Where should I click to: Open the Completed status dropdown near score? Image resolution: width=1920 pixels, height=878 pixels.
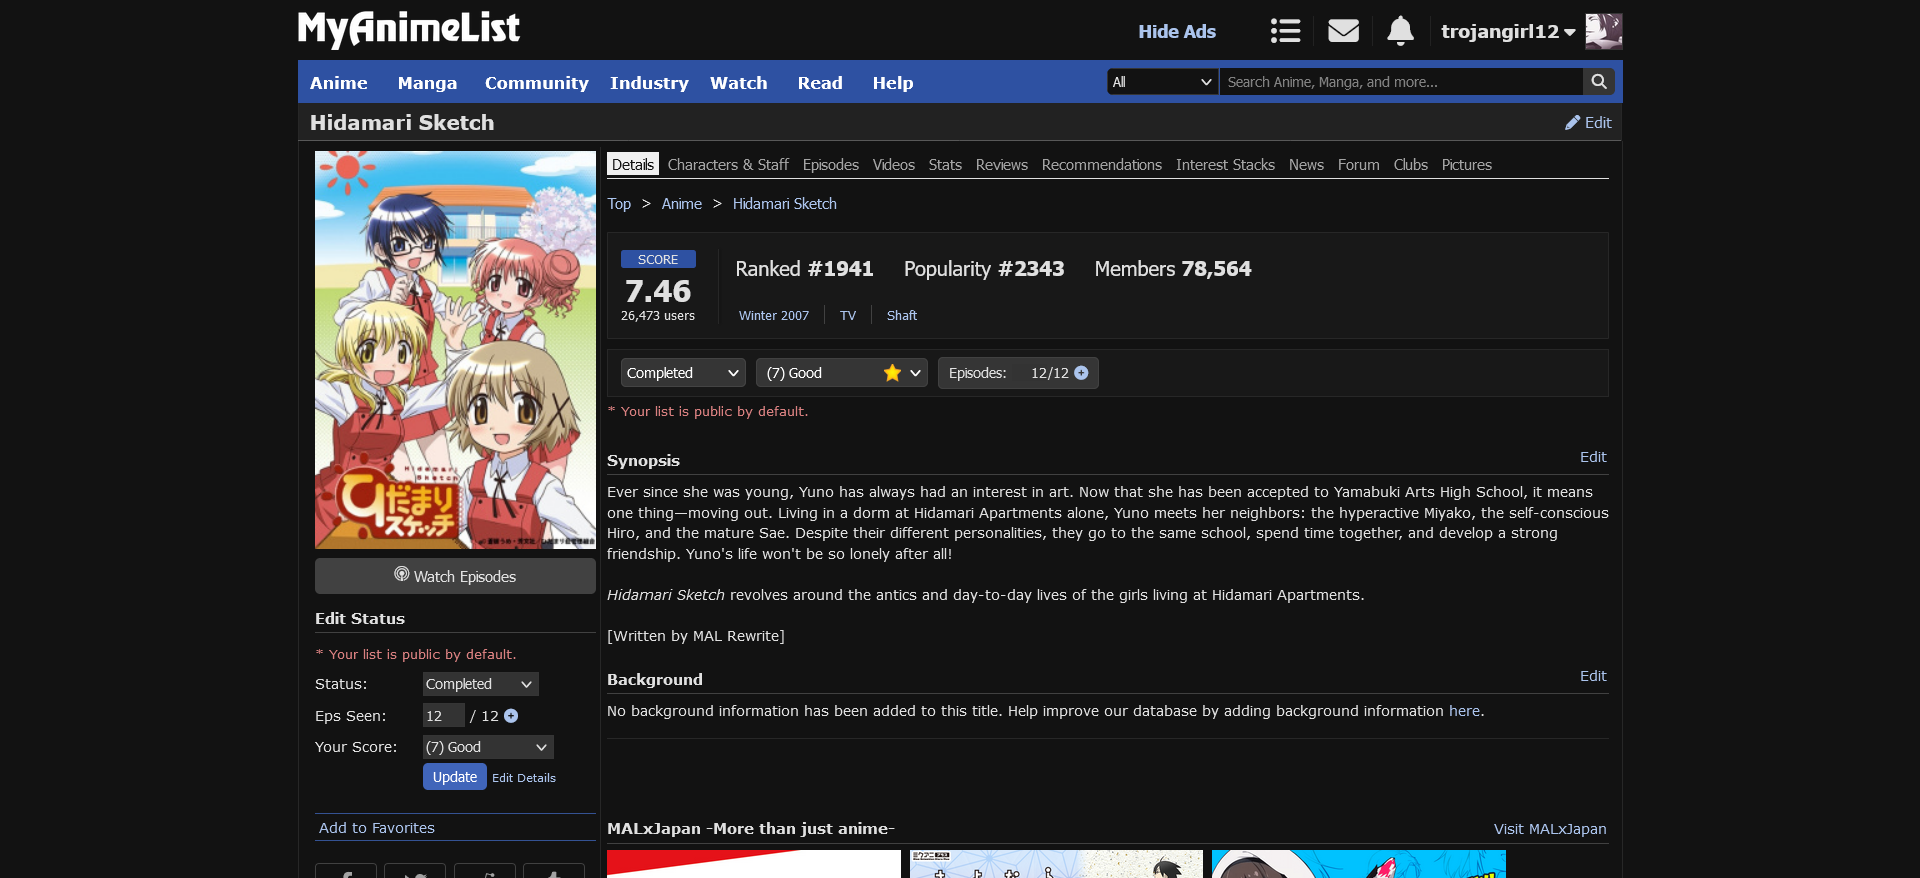tap(683, 373)
